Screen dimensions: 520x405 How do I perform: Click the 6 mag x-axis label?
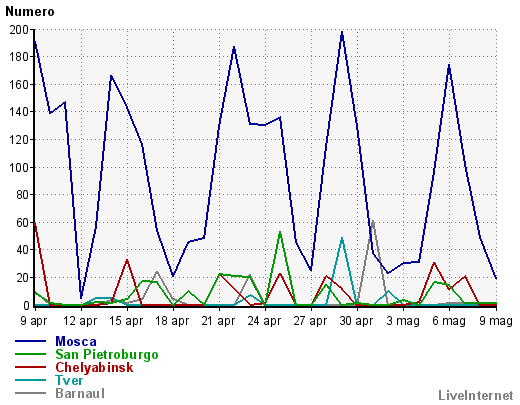[449, 321]
